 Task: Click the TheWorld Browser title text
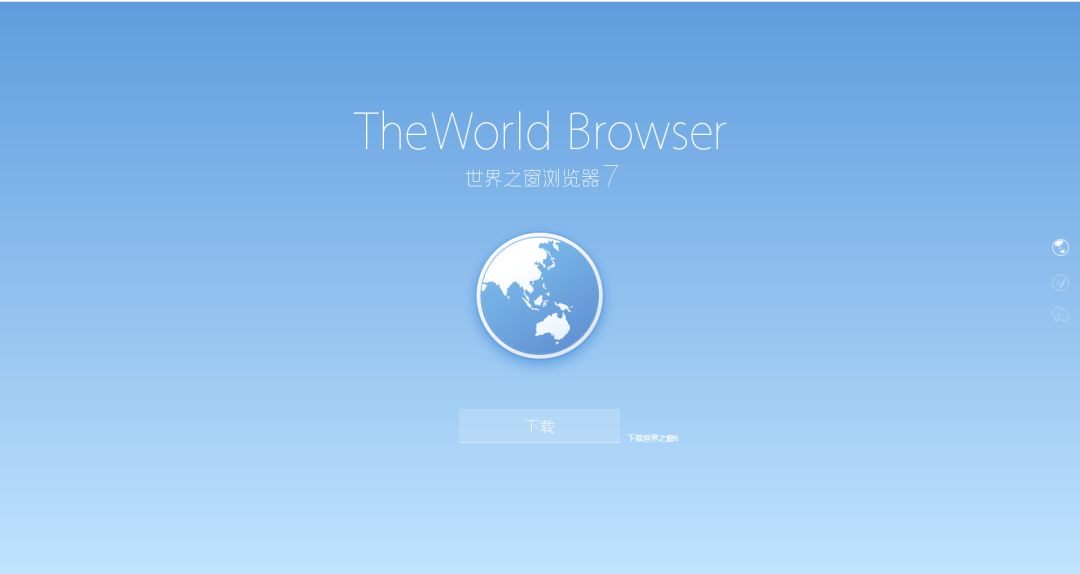pos(539,132)
